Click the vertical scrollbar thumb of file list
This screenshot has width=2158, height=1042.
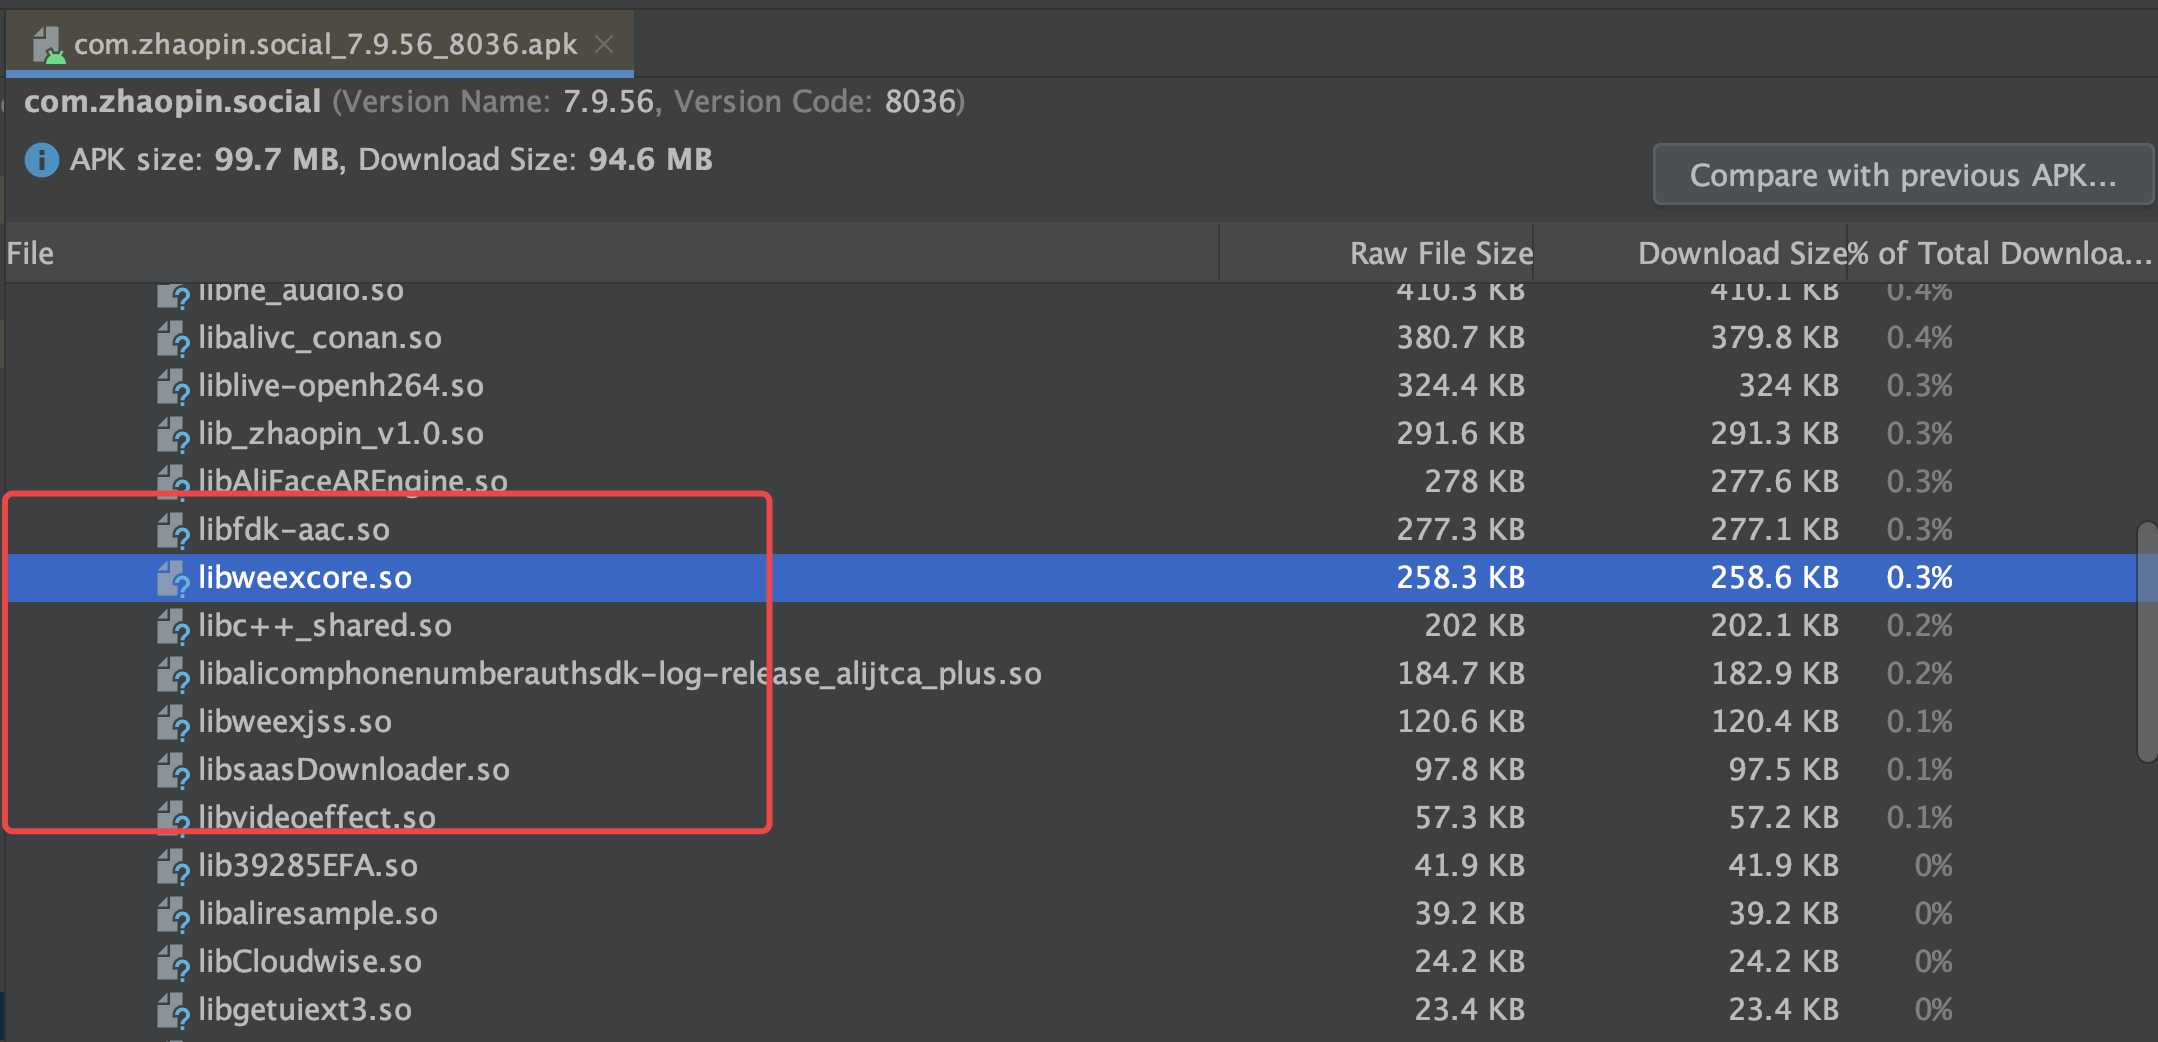2147,641
